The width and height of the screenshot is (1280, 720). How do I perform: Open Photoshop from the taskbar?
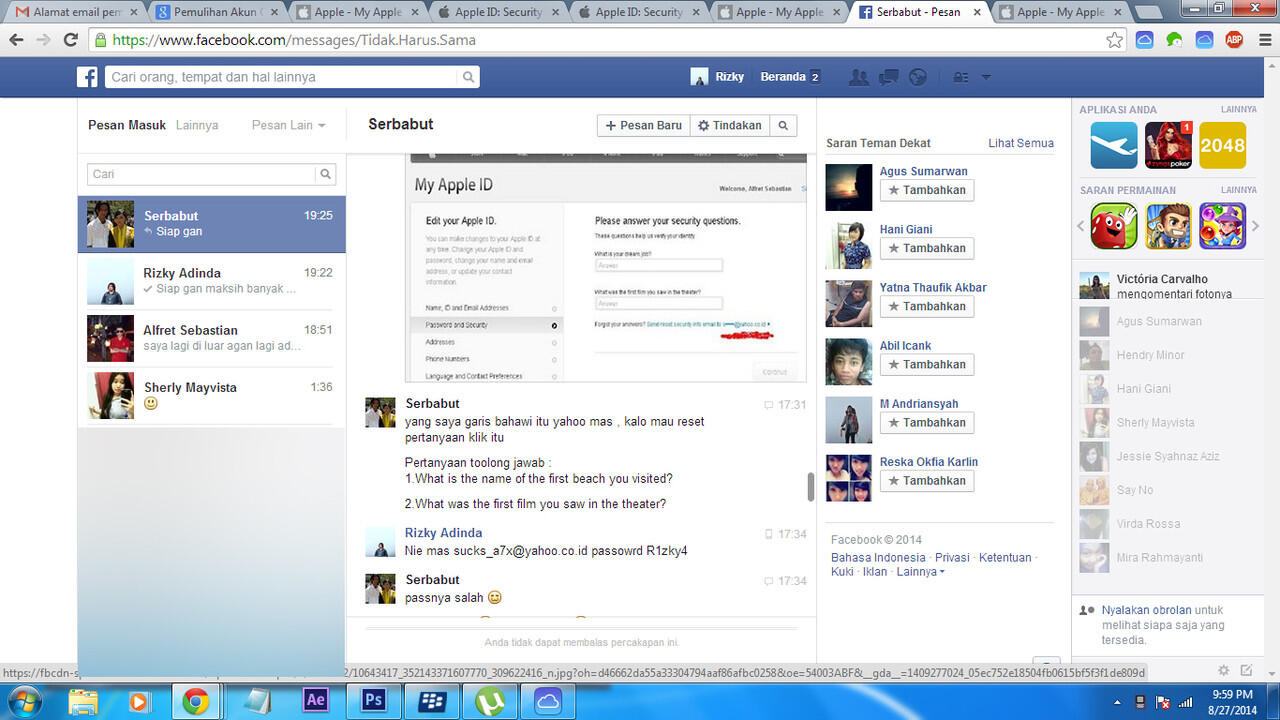coord(373,700)
